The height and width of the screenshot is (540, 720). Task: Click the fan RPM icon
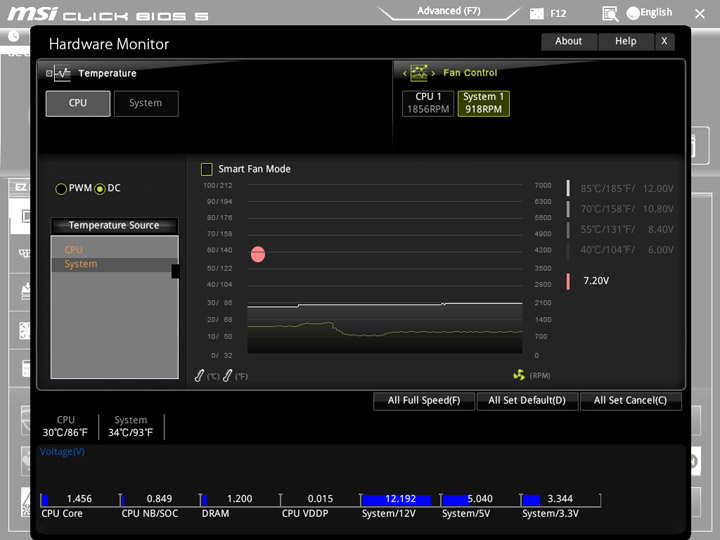(x=519, y=375)
